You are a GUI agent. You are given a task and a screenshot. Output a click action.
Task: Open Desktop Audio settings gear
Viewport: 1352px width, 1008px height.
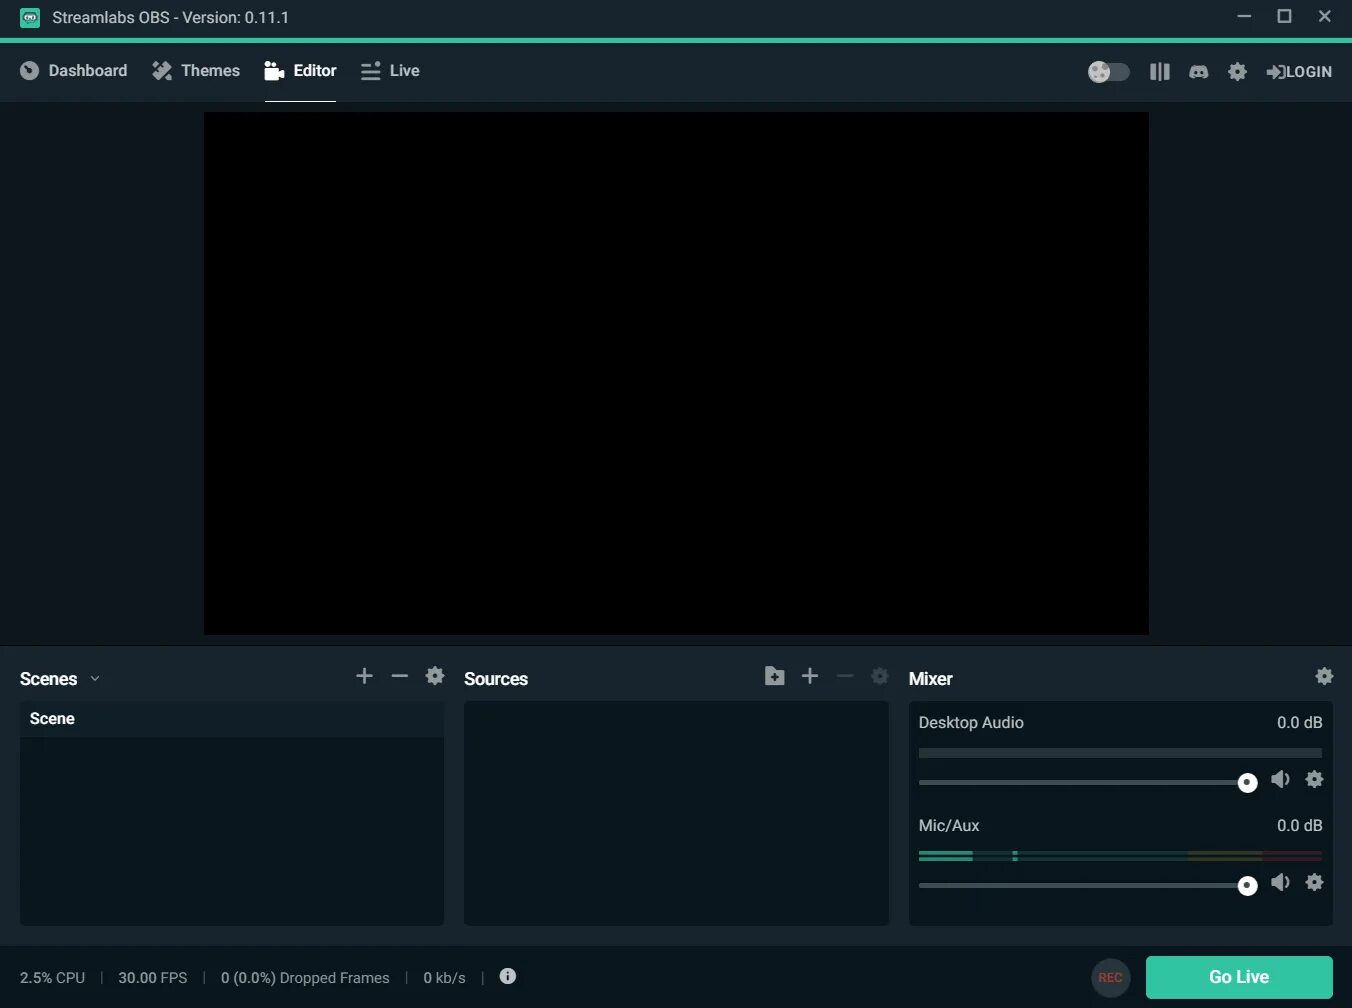1315,779
